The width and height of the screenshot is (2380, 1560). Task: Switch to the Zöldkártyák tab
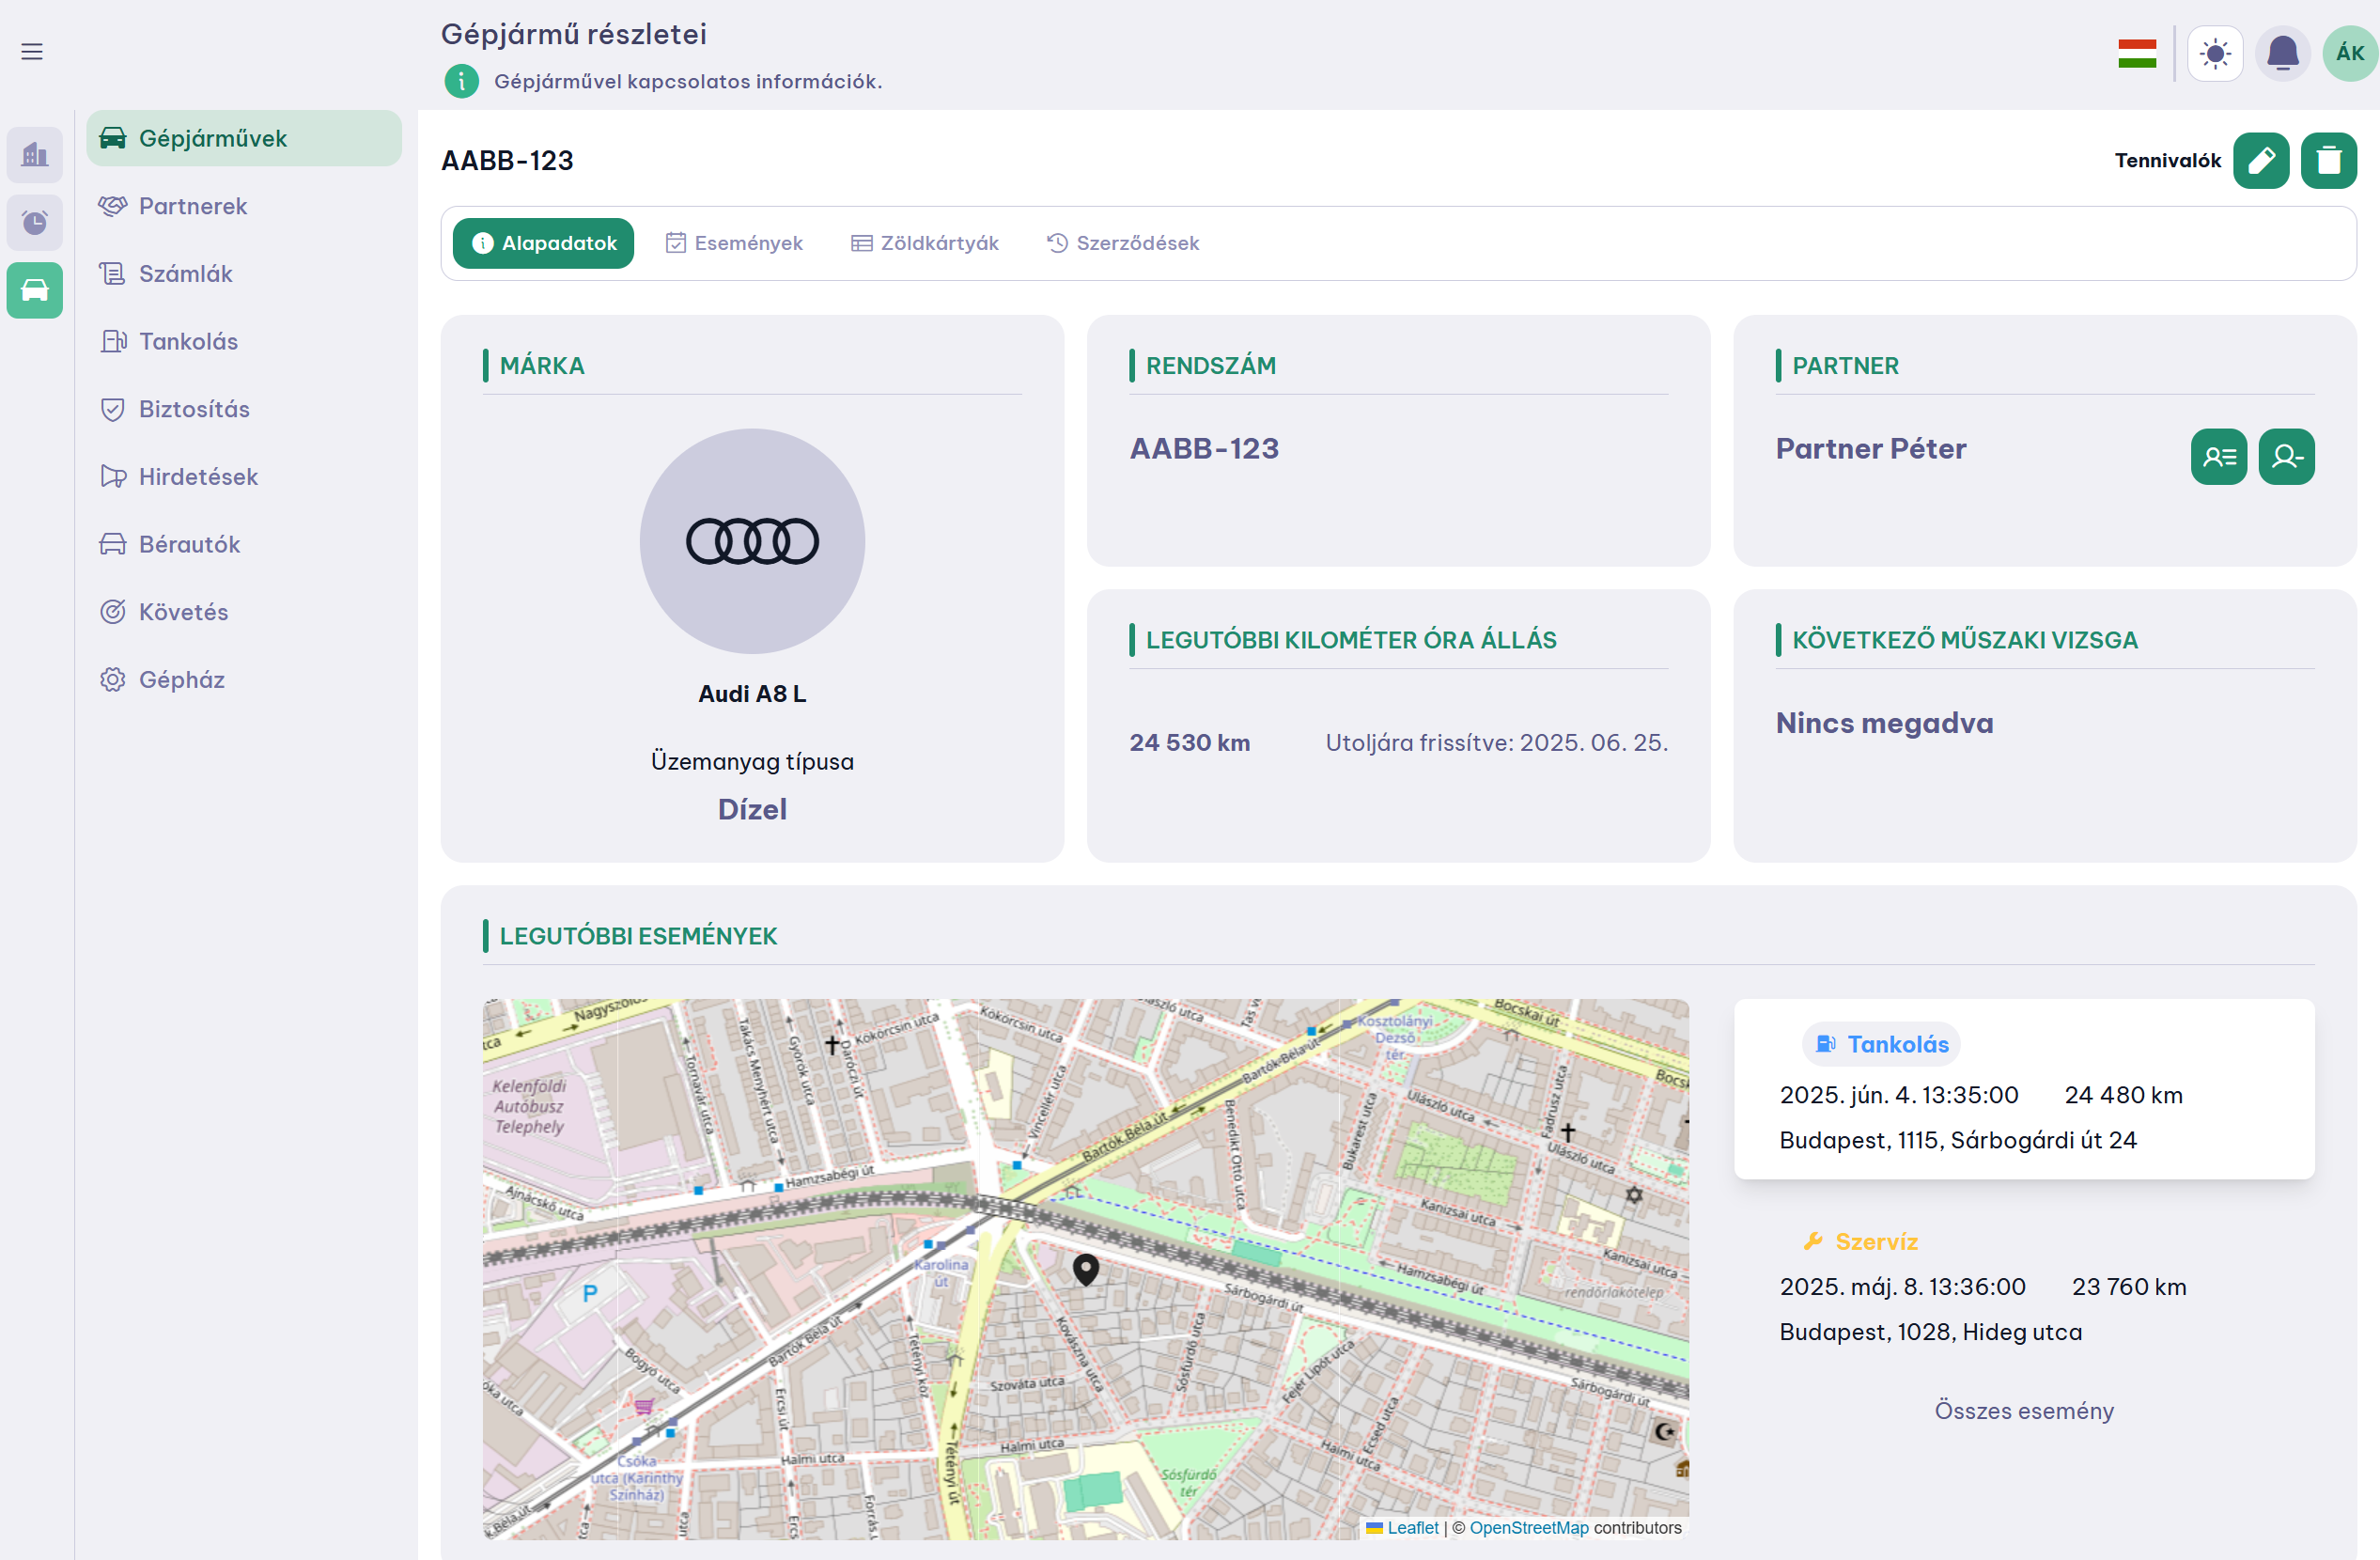[925, 243]
